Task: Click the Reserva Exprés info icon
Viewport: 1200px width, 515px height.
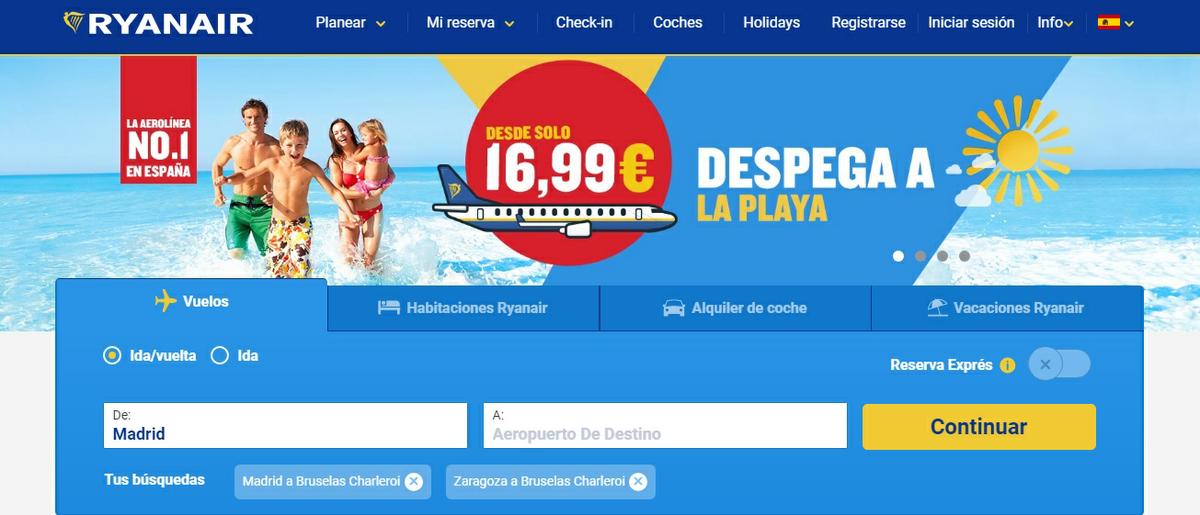Action: point(1007,365)
